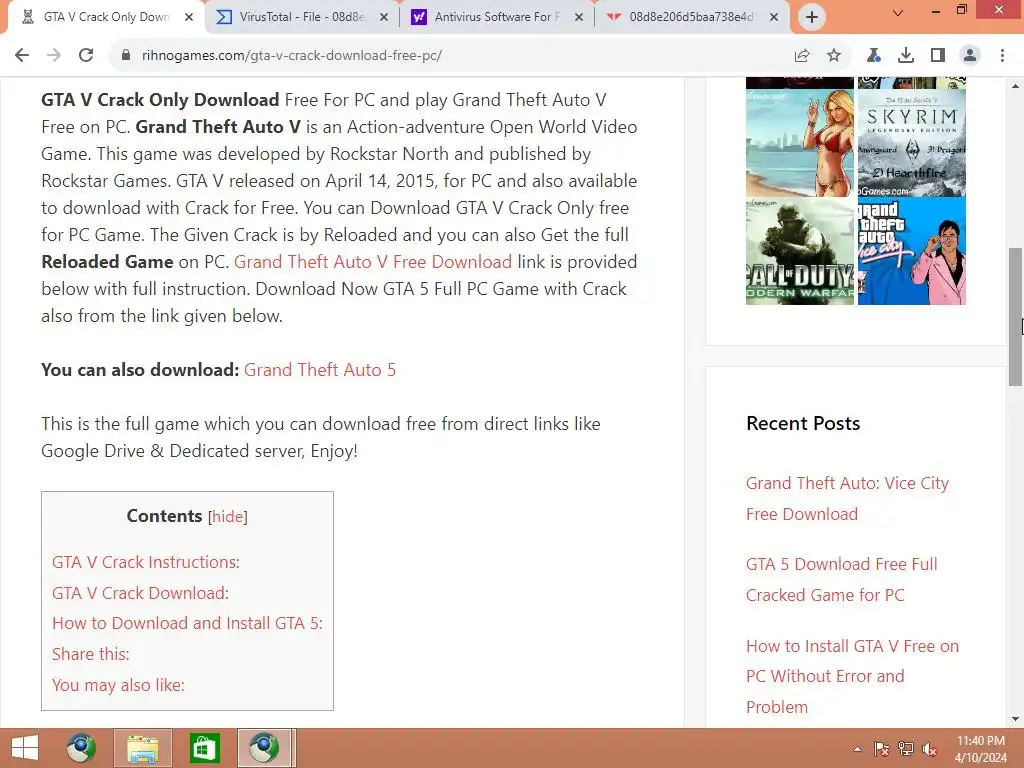Open the tab search chevron

(898, 13)
